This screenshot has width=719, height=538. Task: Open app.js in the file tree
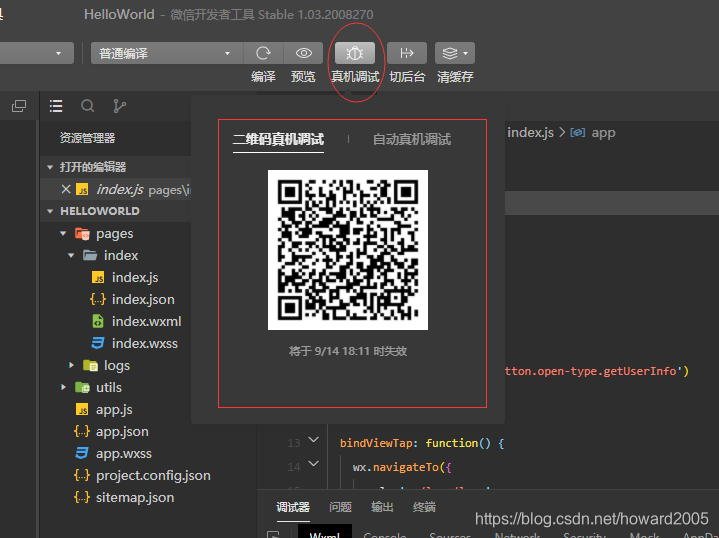(114, 410)
